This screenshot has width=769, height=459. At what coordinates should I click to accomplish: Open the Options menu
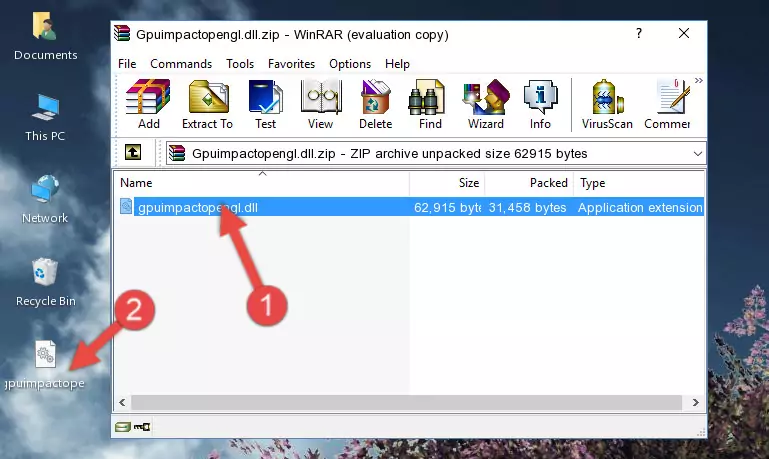pyautogui.click(x=350, y=64)
